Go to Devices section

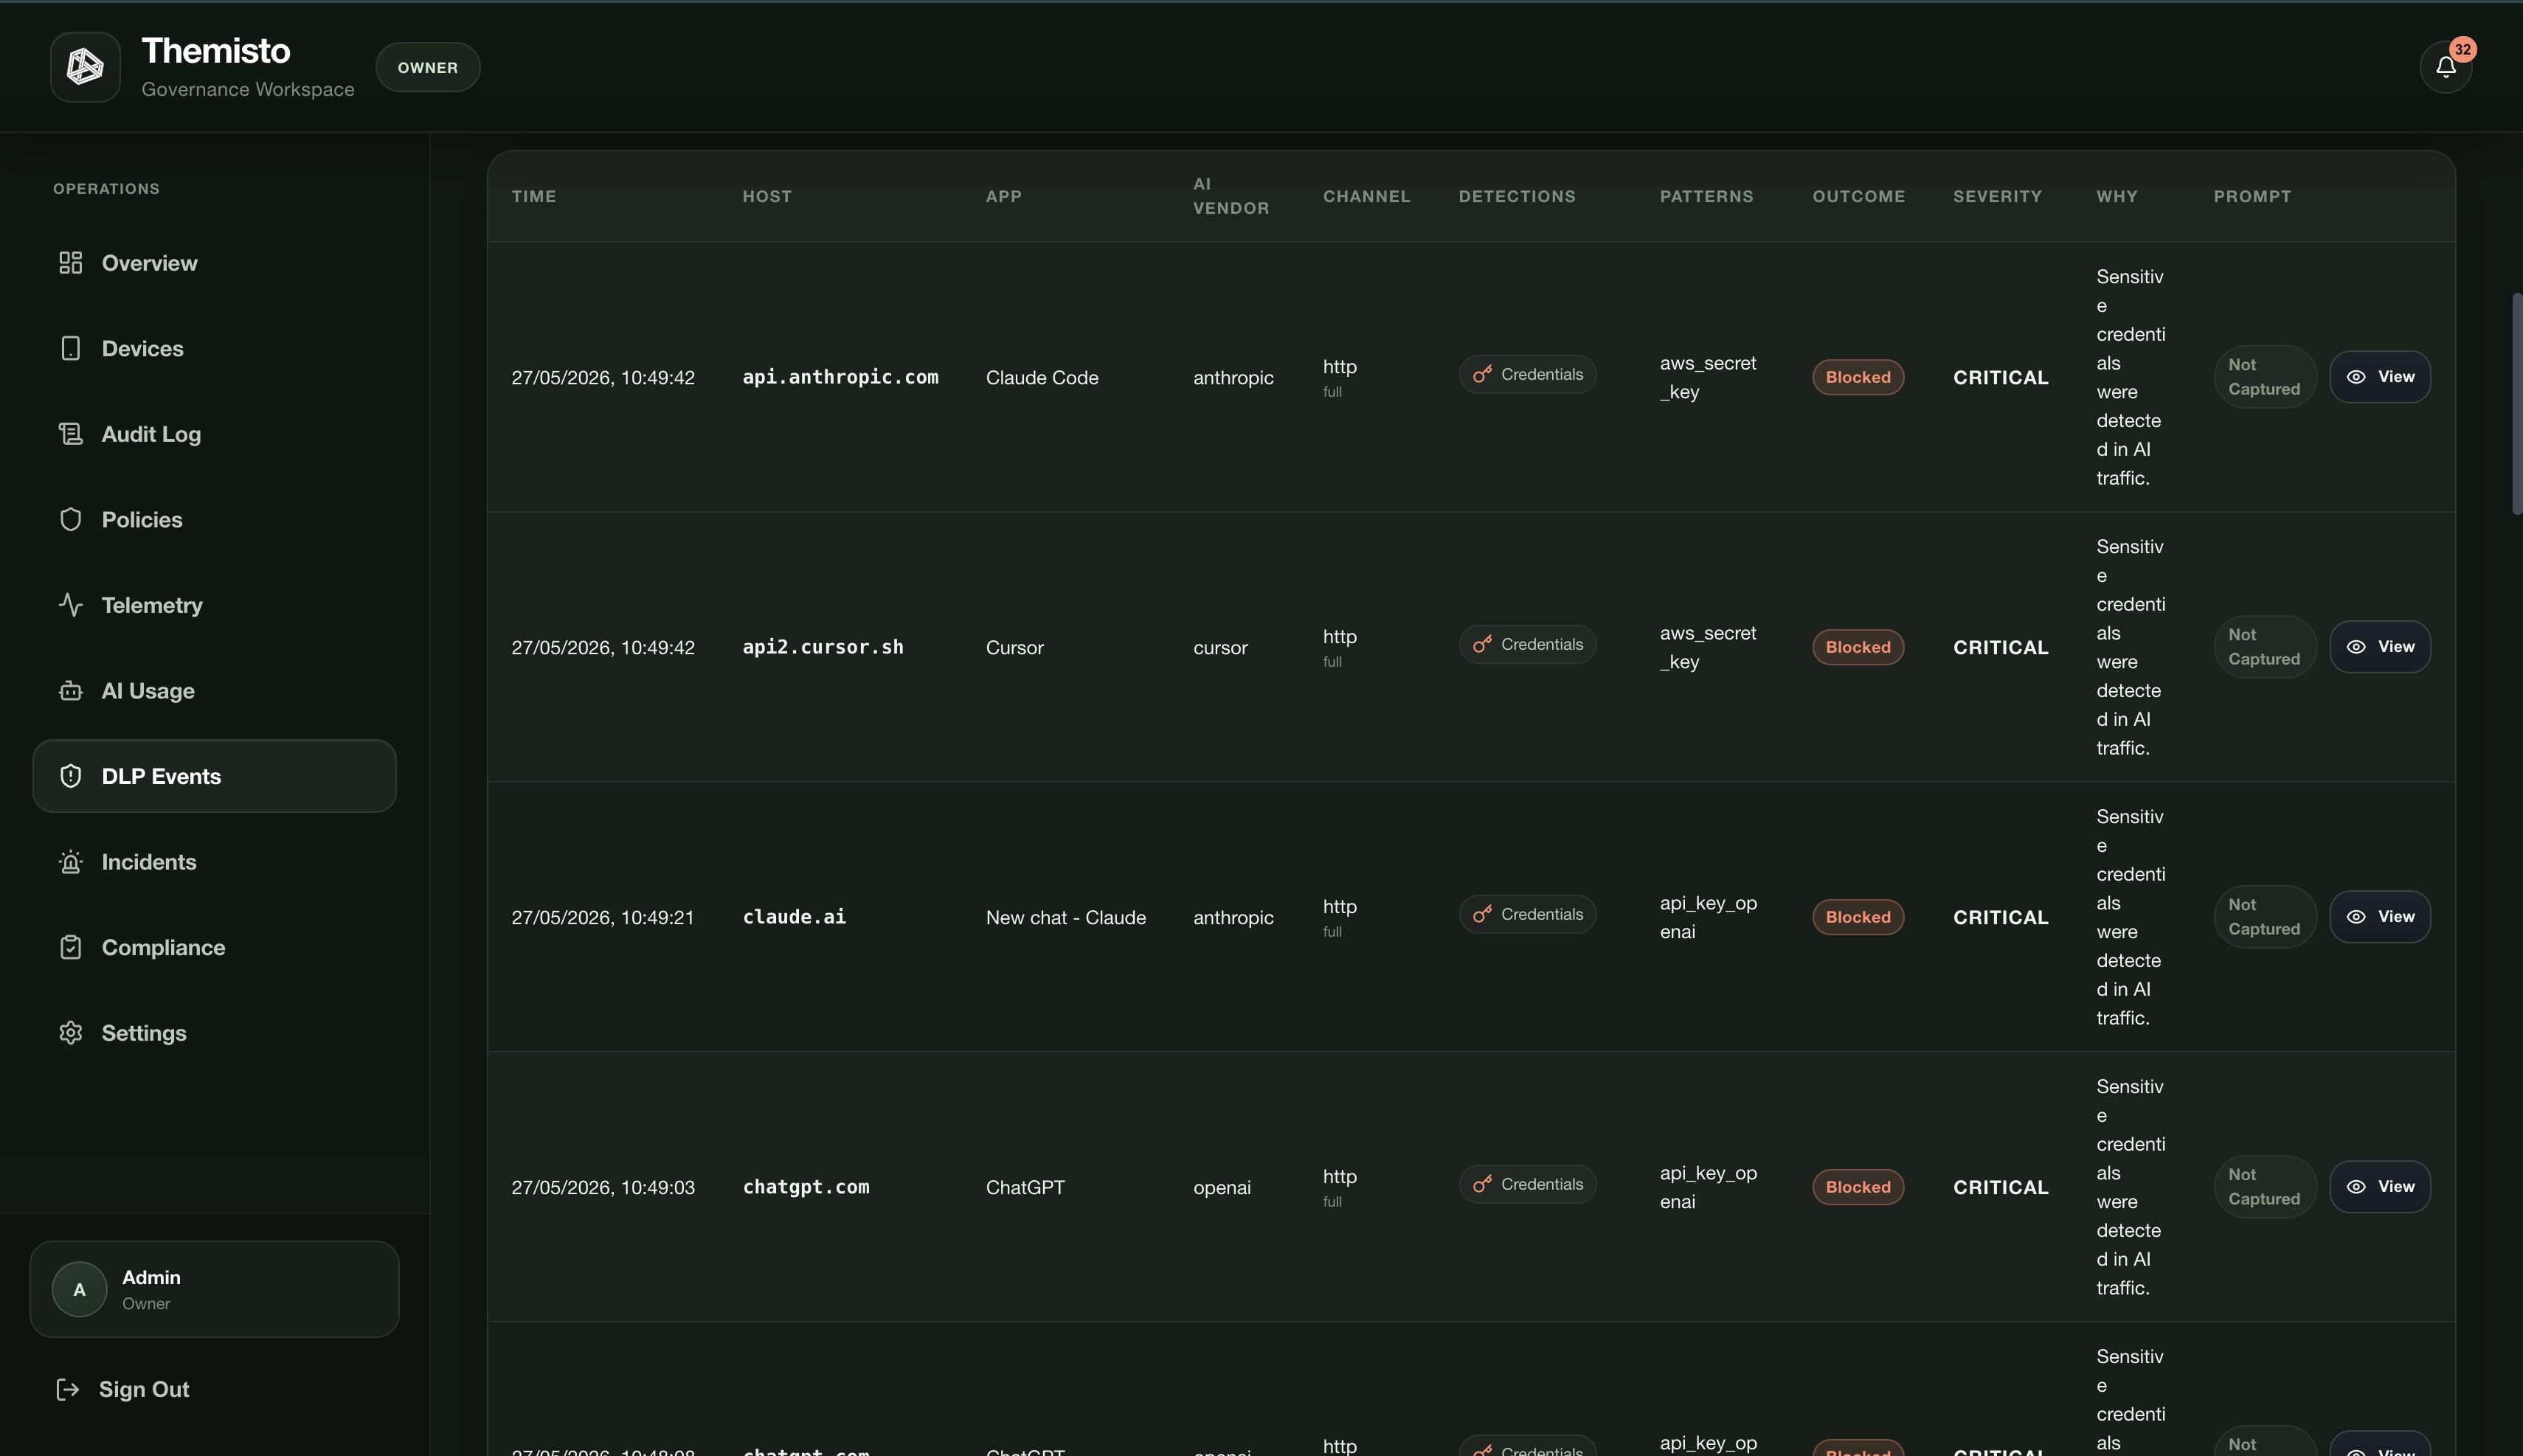pos(214,348)
